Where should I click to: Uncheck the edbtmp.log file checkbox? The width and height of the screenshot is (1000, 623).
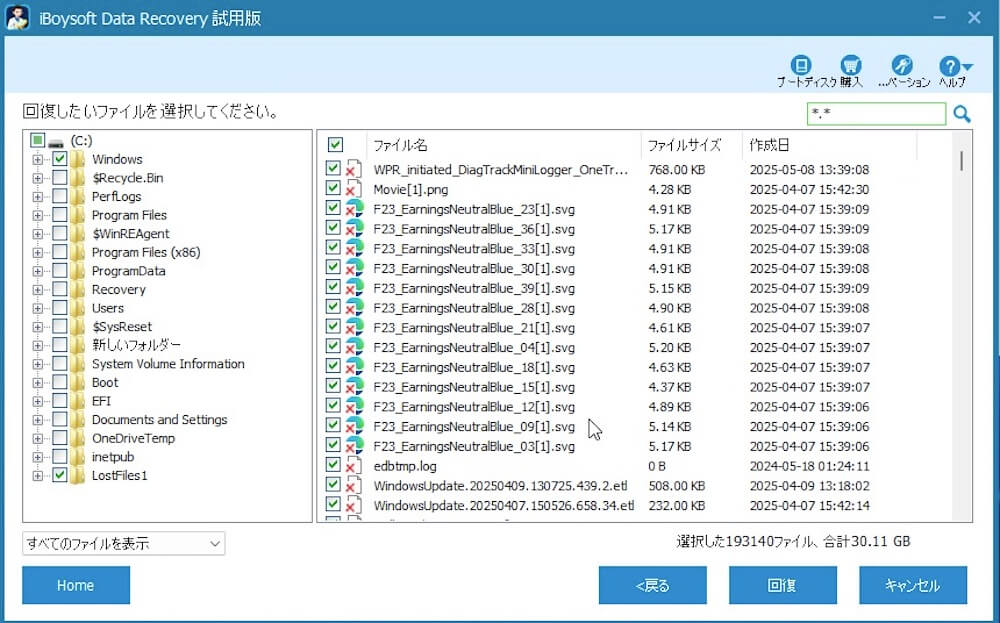point(332,465)
